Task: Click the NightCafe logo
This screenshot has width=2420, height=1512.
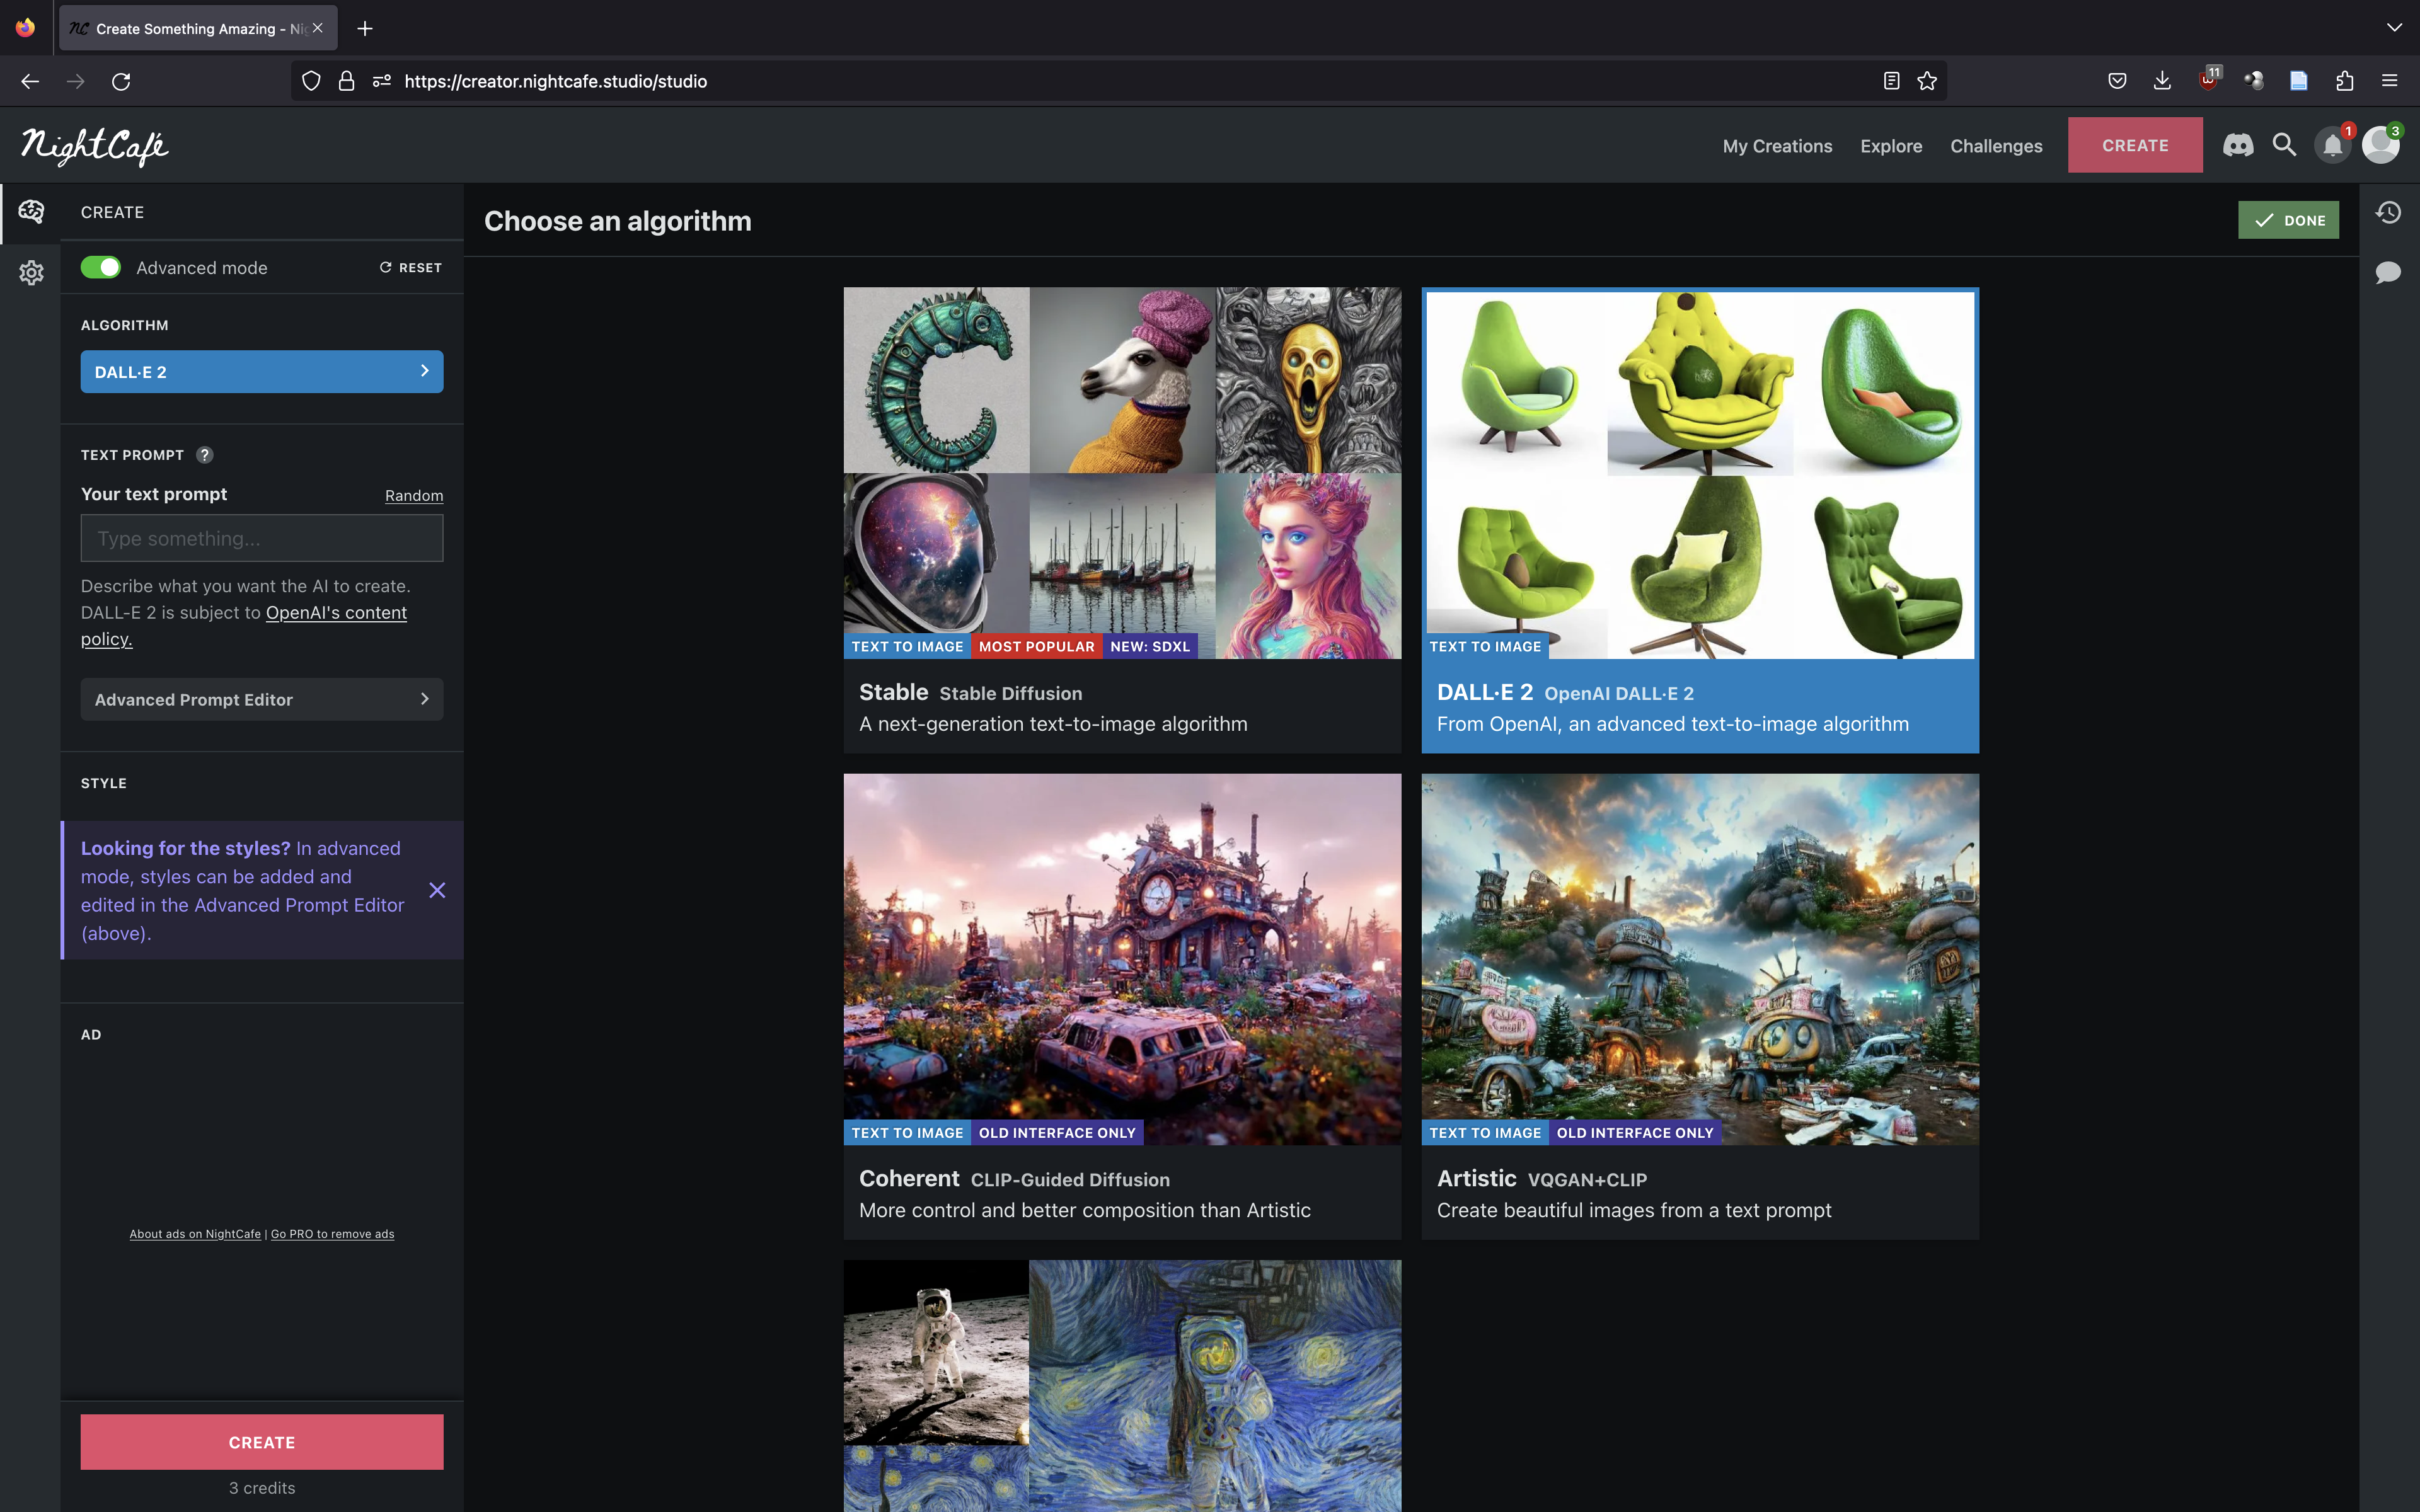Action: pos(95,146)
